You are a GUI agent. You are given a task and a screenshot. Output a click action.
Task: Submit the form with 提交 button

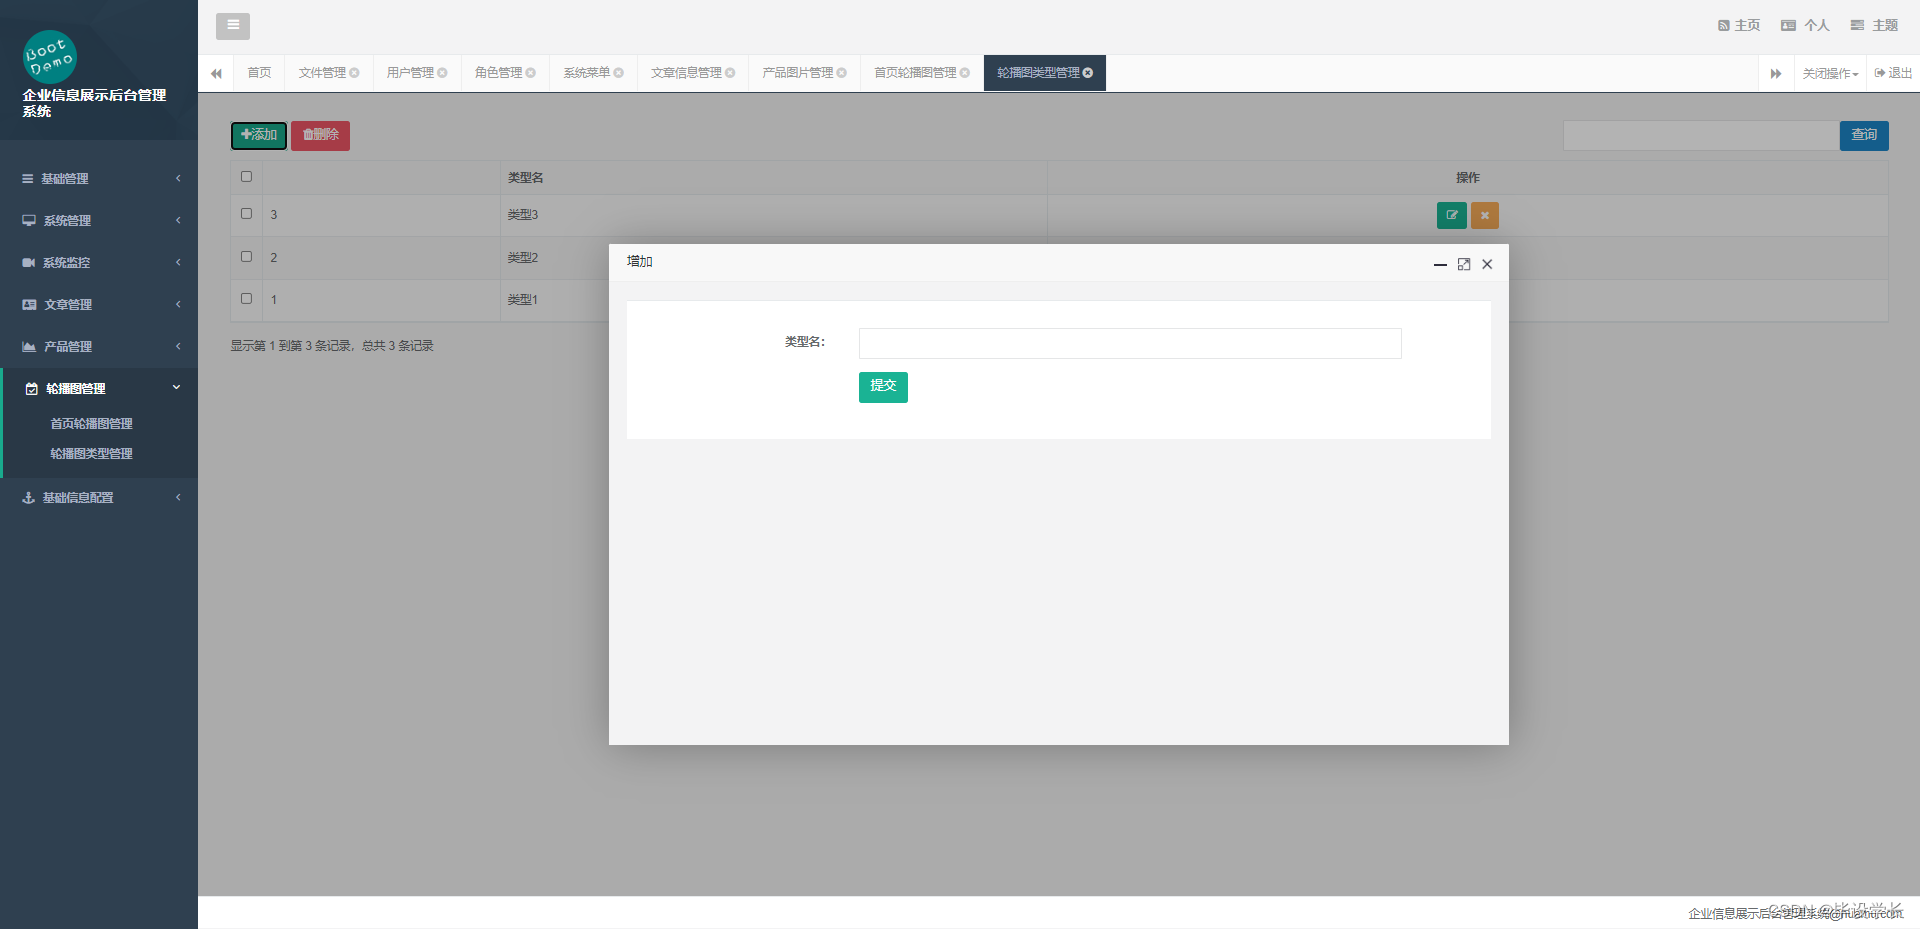pyautogui.click(x=883, y=386)
